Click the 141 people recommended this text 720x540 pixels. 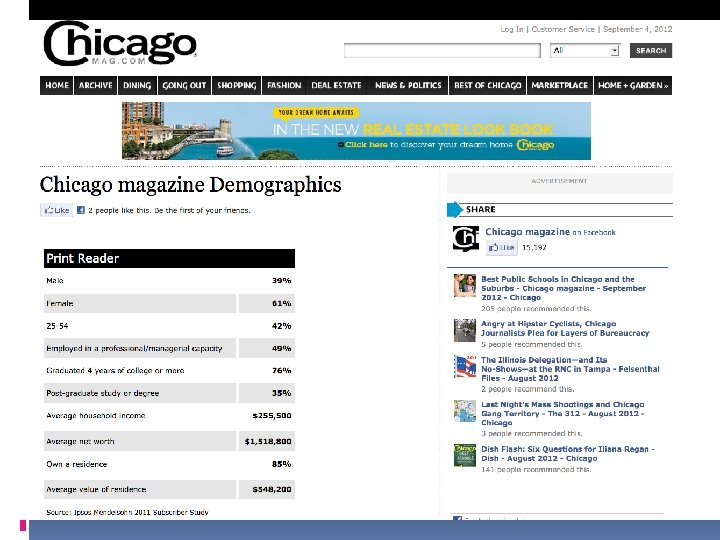click(536, 469)
